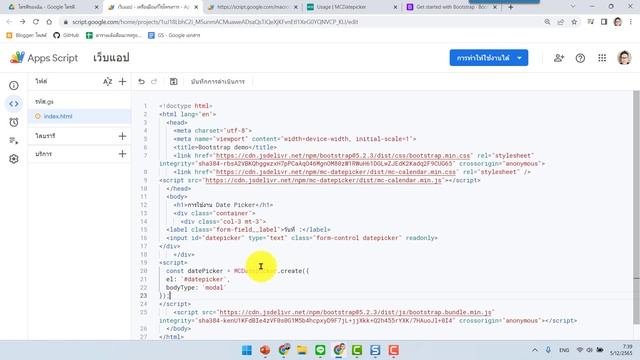Switch to the script.google.com/macros tab
The height and width of the screenshot is (360, 640).
(x=253, y=7)
